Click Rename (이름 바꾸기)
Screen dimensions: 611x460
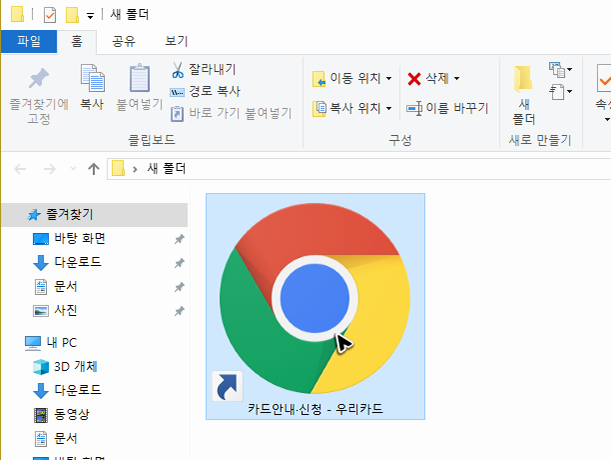pyautogui.click(x=447, y=108)
